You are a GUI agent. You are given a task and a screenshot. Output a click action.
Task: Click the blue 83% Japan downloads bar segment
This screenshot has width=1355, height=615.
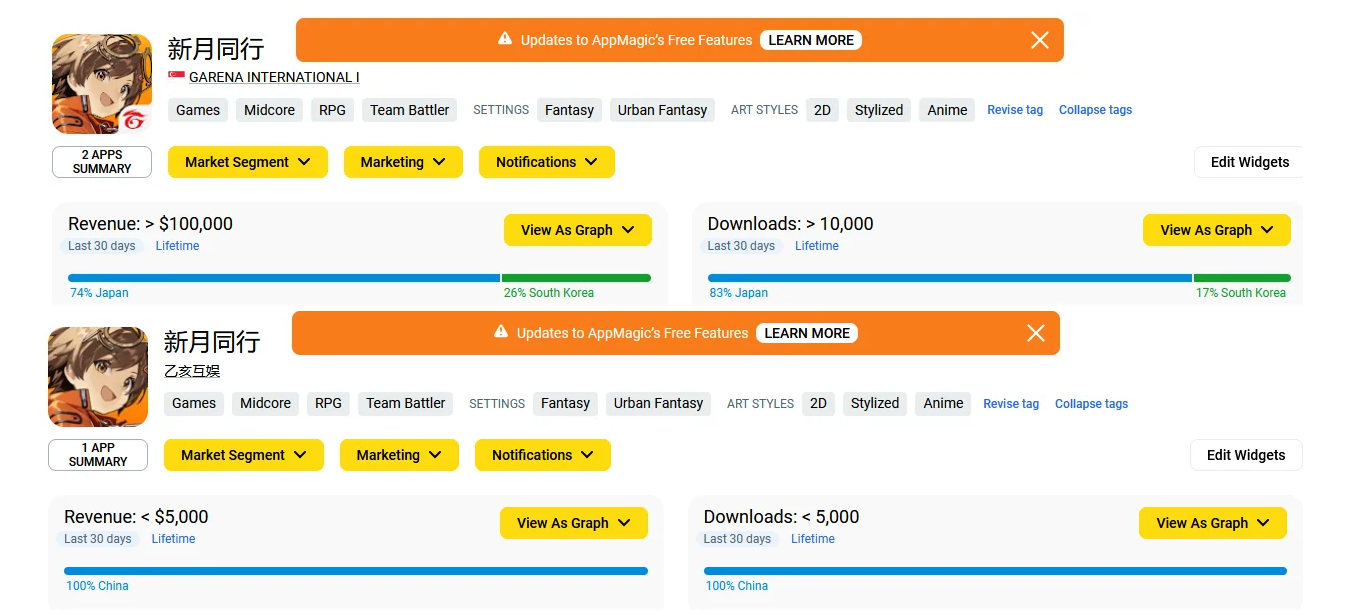(x=950, y=278)
